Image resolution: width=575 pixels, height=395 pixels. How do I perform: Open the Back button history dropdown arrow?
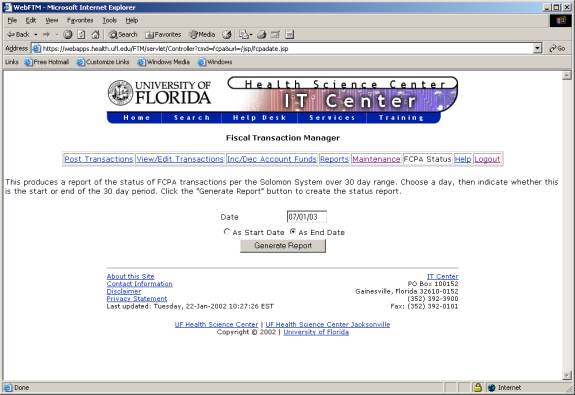(36, 35)
